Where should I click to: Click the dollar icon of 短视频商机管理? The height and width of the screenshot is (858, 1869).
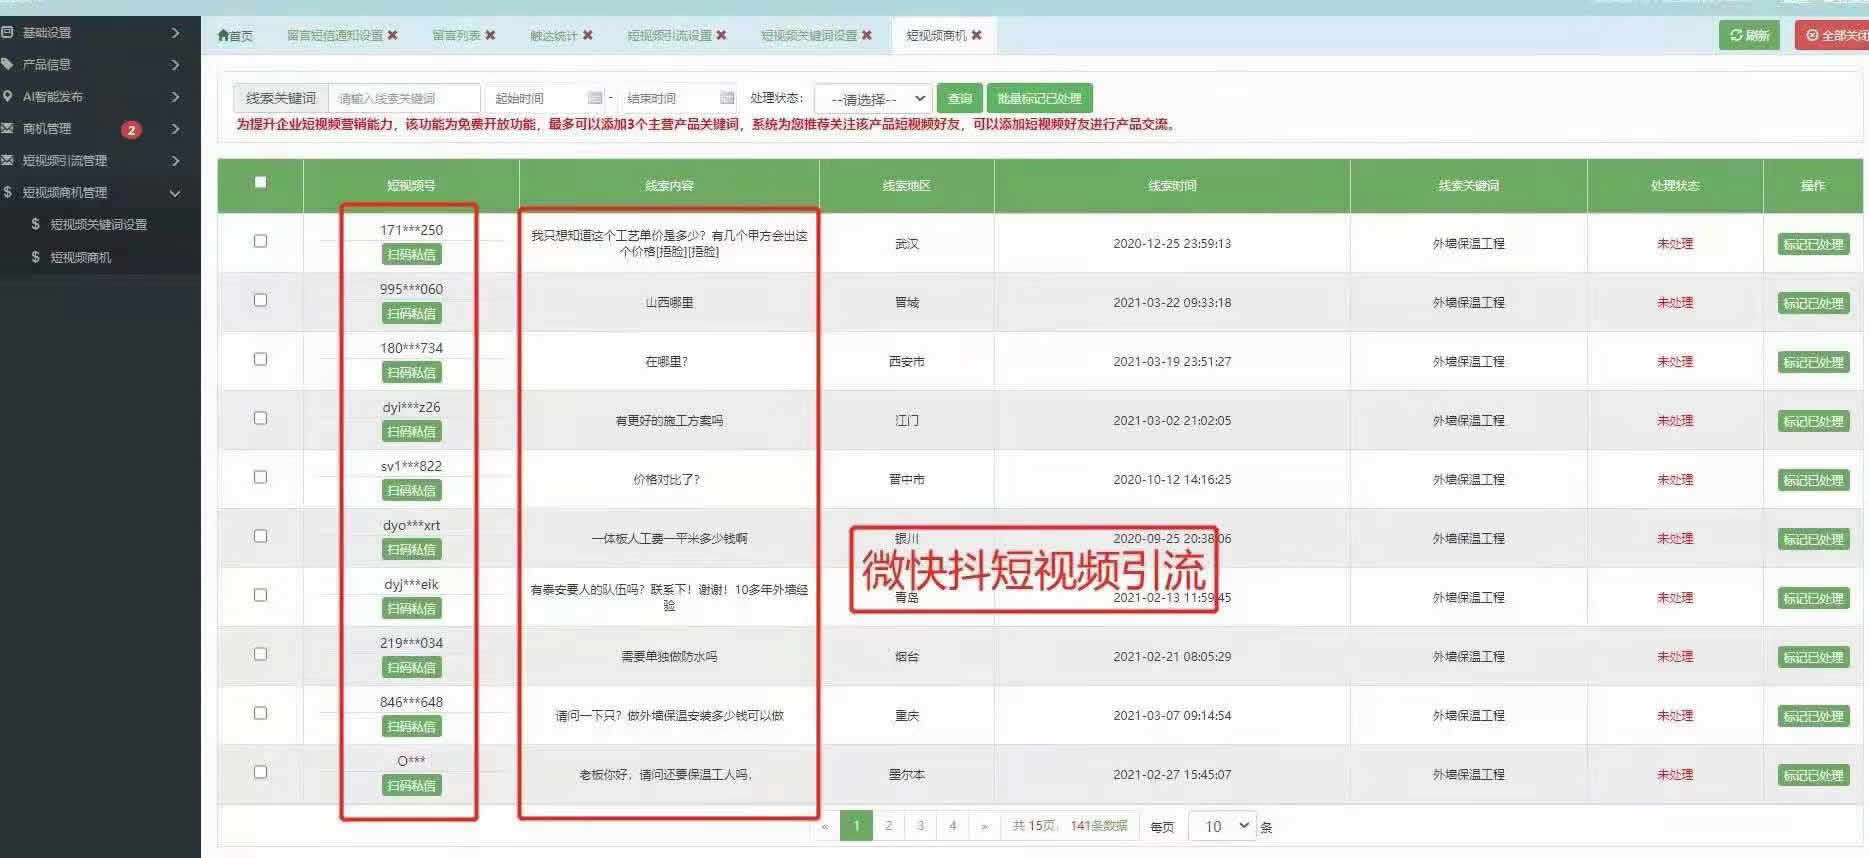7,192
